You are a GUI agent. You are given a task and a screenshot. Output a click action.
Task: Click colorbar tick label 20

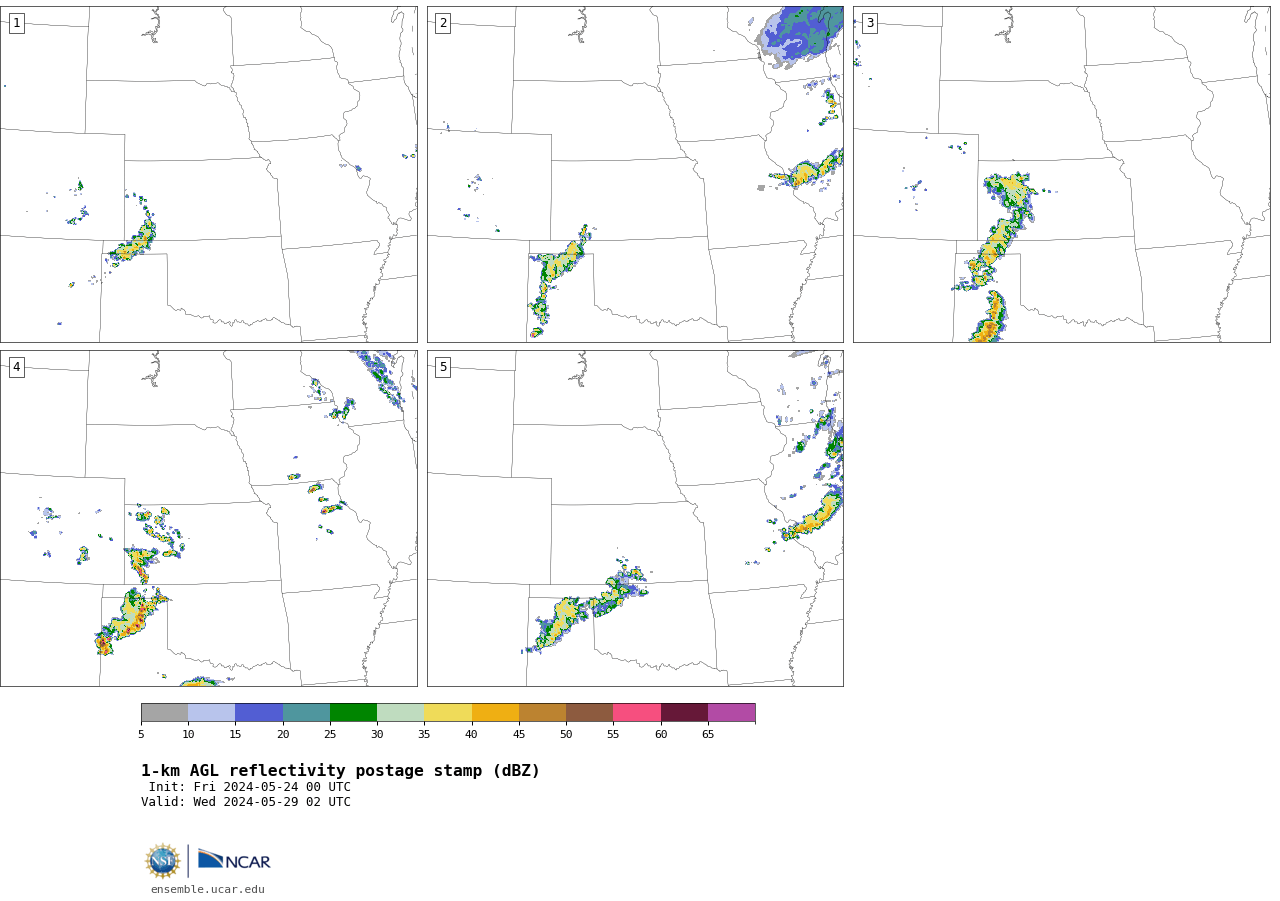283,735
